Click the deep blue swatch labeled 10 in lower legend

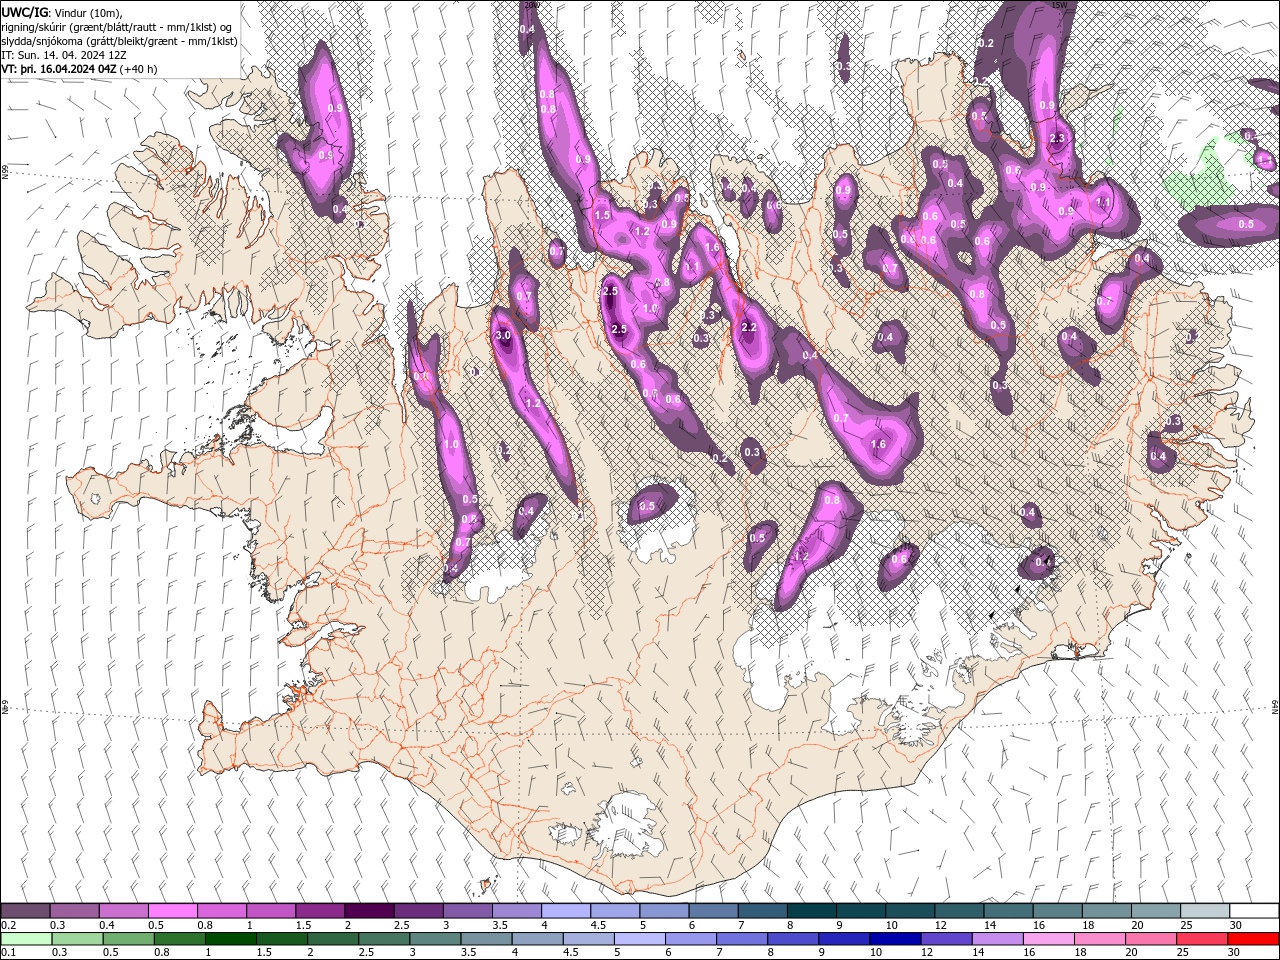click(895, 938)
